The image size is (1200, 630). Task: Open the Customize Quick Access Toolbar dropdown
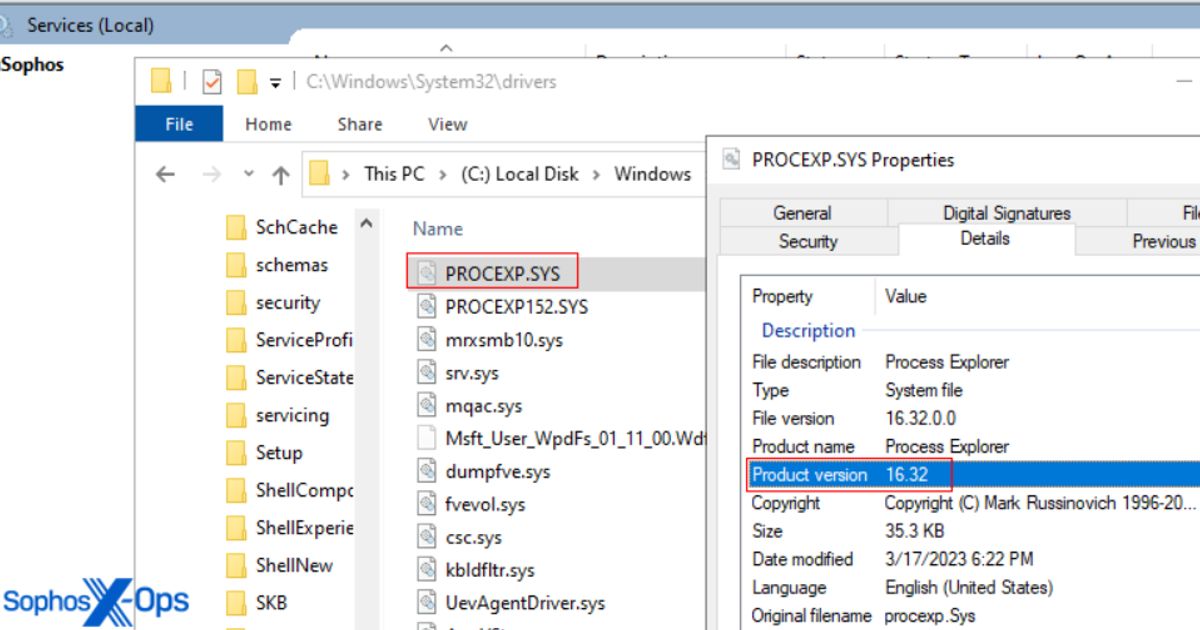[275, 83]
